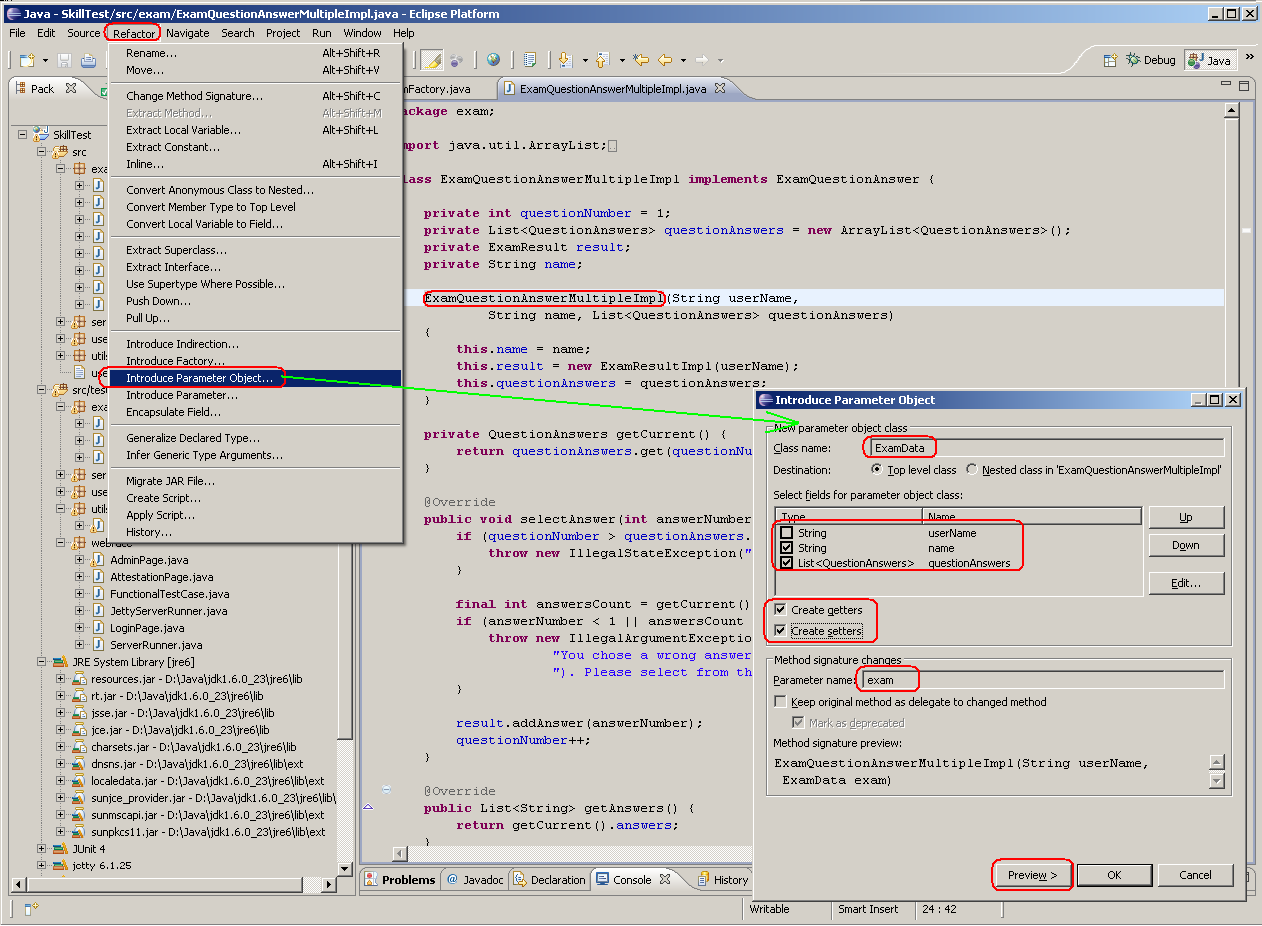The height and width of the screenshot is (926, 1262).
Task: Open a new perspective using the perspective icon
Action: click(x=1111, y=59)
